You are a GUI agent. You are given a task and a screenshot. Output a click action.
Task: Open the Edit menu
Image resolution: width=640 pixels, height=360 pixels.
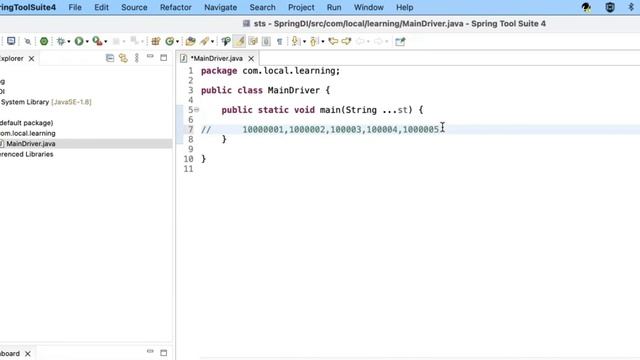101,7
